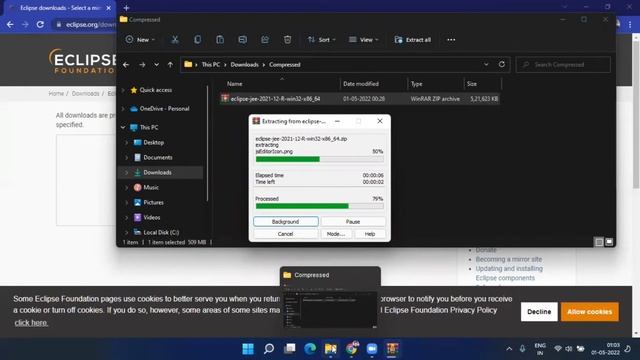Click the Share icon in Explorer toolbar
The width and height of the screenshot is (640, 360).
(x=265, y=40)
